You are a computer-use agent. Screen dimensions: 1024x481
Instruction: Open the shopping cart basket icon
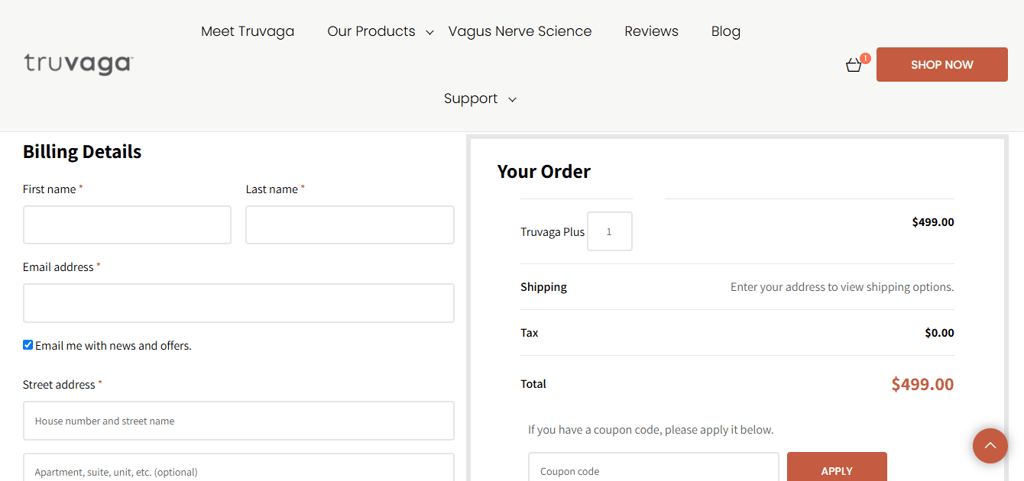[x=854, y=65]
